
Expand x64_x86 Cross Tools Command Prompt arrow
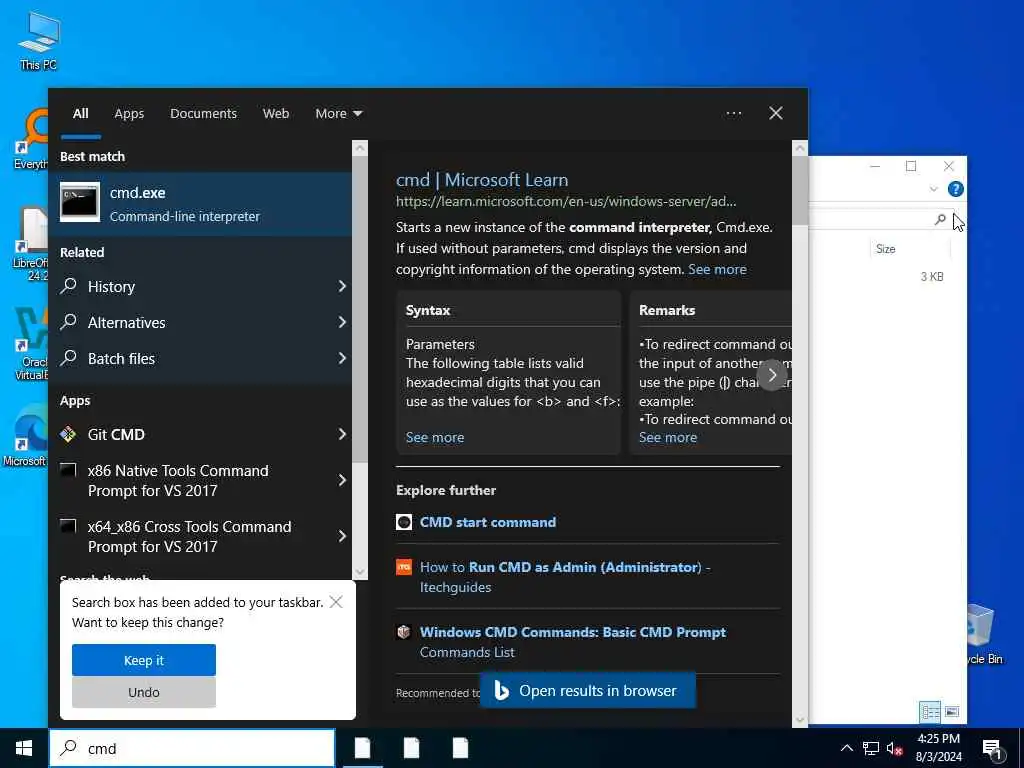342,536
